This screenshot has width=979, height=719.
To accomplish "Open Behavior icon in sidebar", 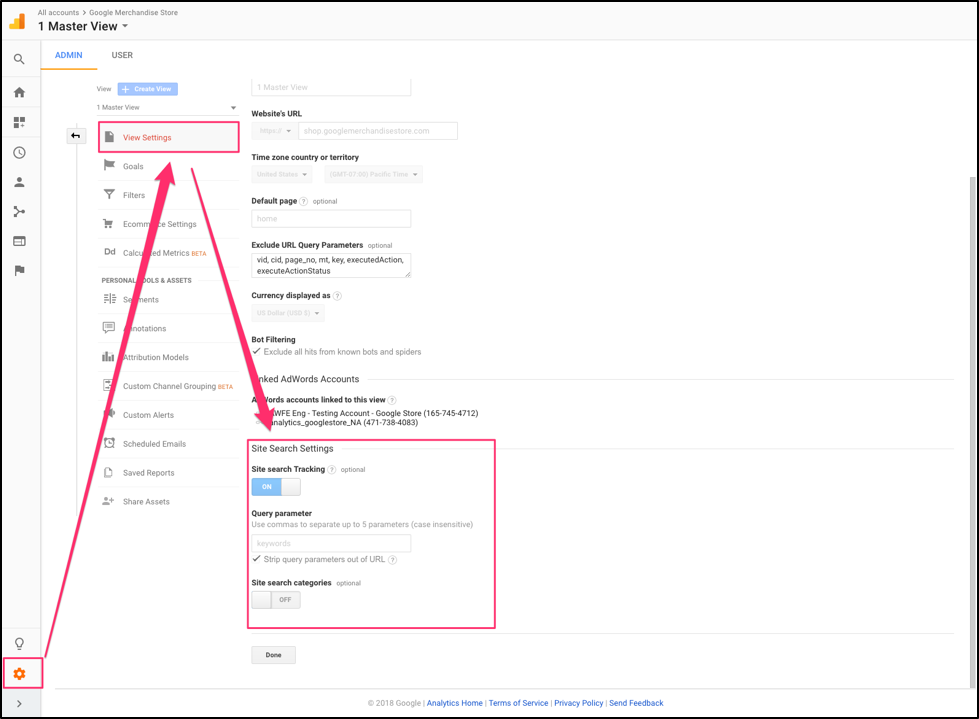I will (x=19, y=241).
